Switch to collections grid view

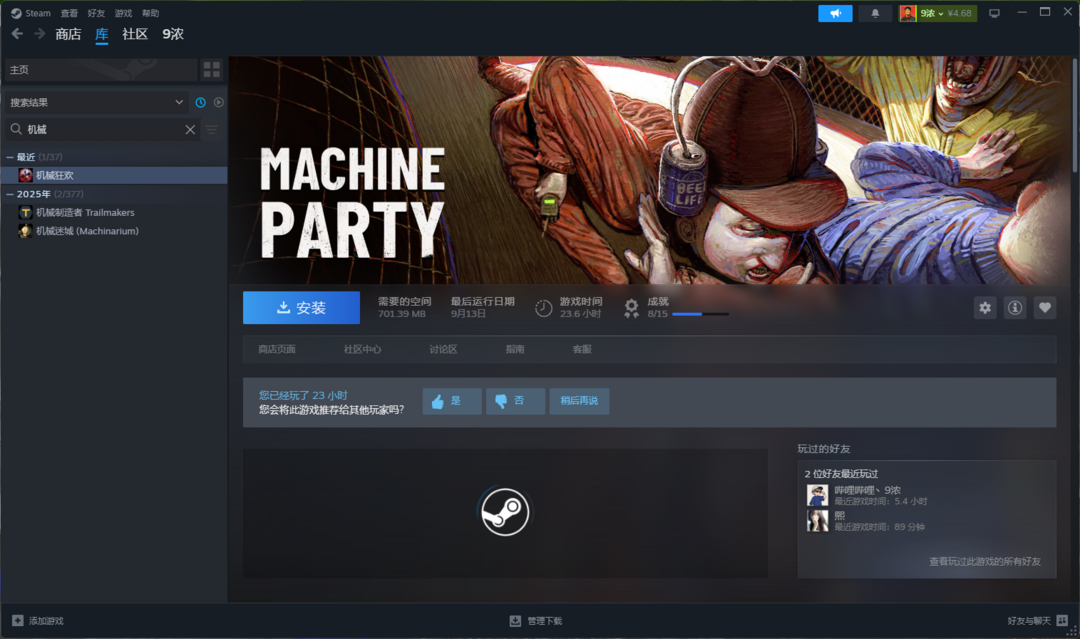[x=211, y=70]
